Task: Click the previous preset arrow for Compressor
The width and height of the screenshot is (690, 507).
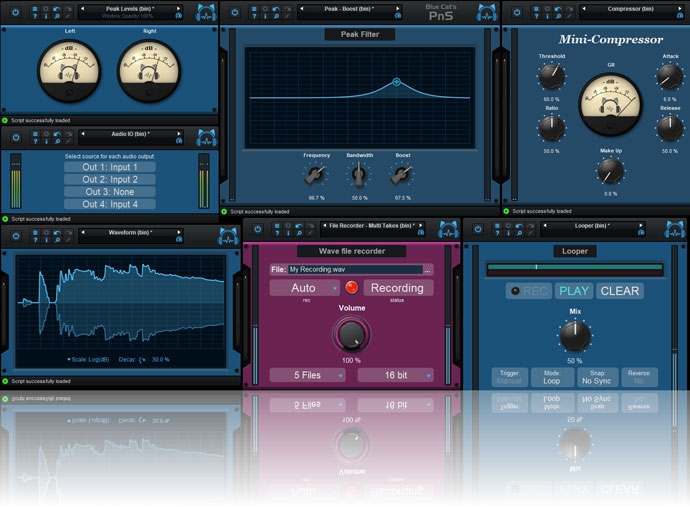Action: 581,9
